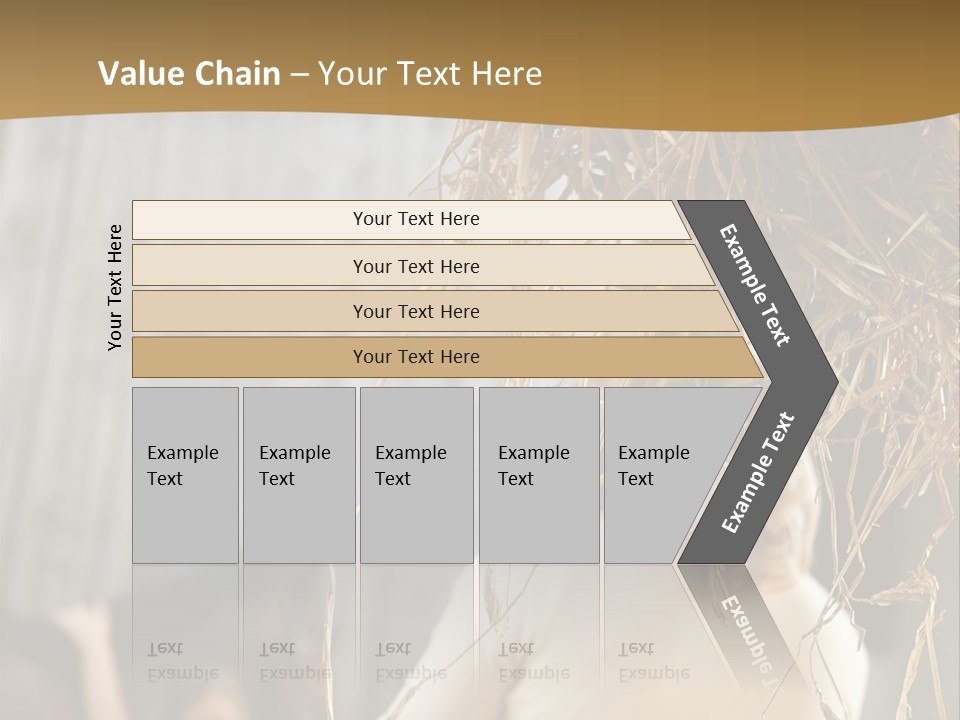This screenshot has width=960, height=720.
Task: Select the second 'Your Text Here' bar
Action: (415, 266)
